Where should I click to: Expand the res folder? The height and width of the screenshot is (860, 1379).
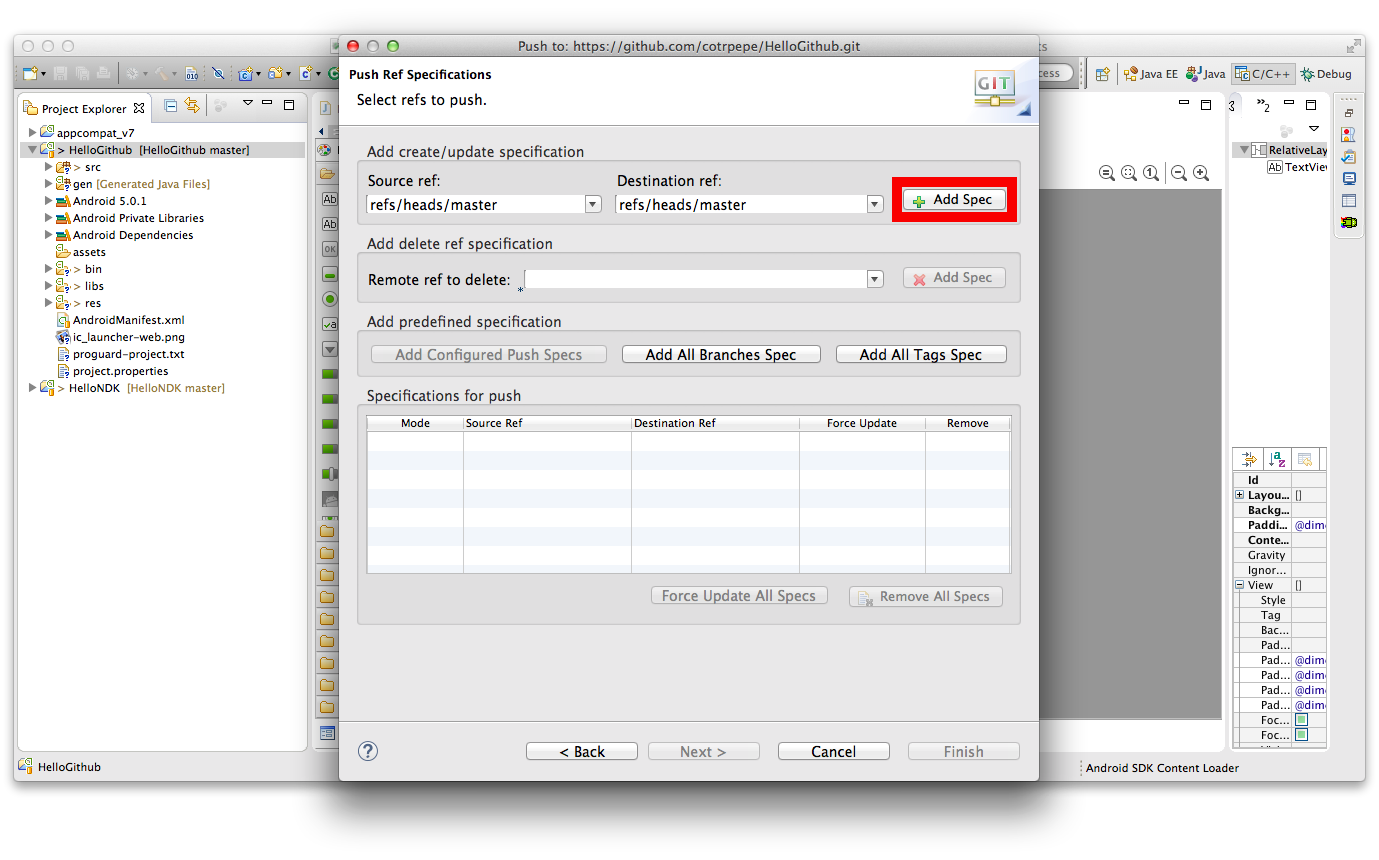pyautogui.click(x=48, y=303)
